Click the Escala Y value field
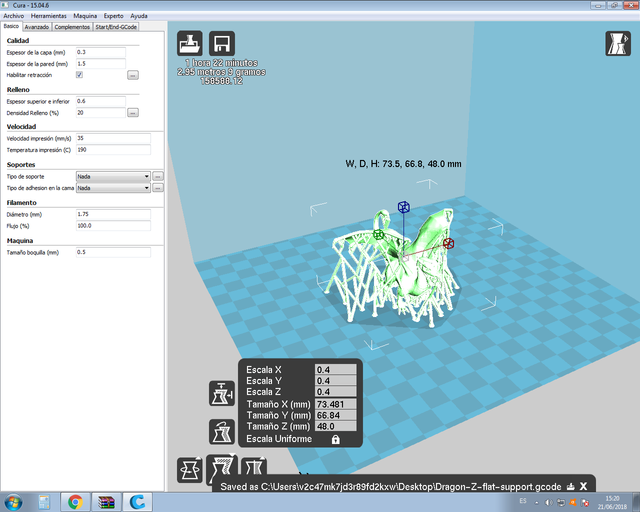Viewport: 640px width, 512px height. point(336,381)
